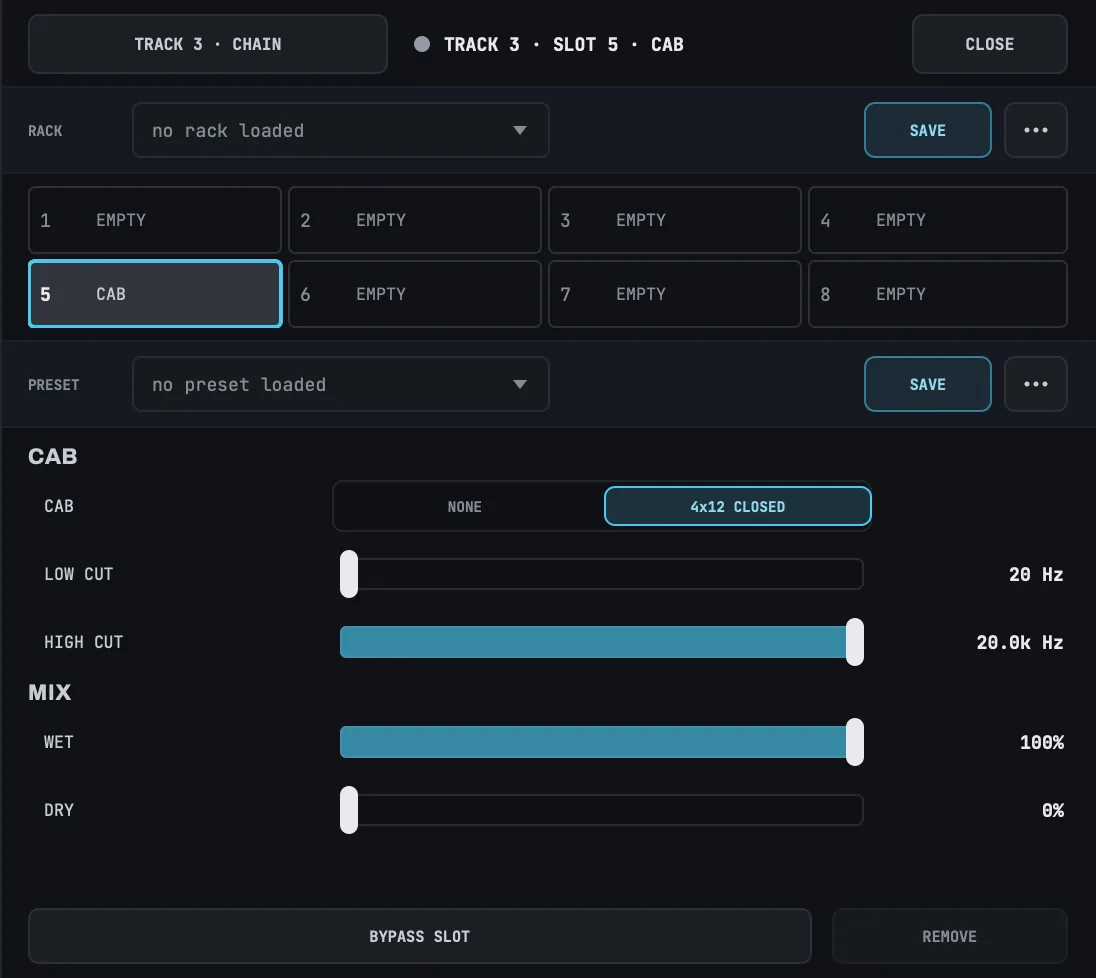The image size is (1096, 978).
Task: Select empty slot 6
Action: click(414, 294)
